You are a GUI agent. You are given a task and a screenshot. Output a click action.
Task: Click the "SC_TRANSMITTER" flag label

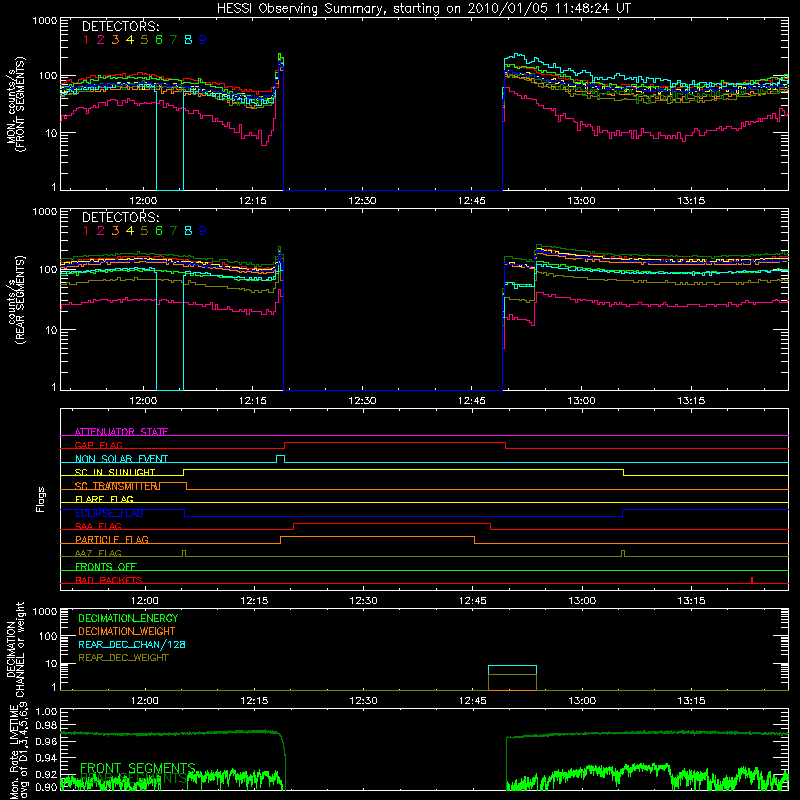[x=116, y=486]
